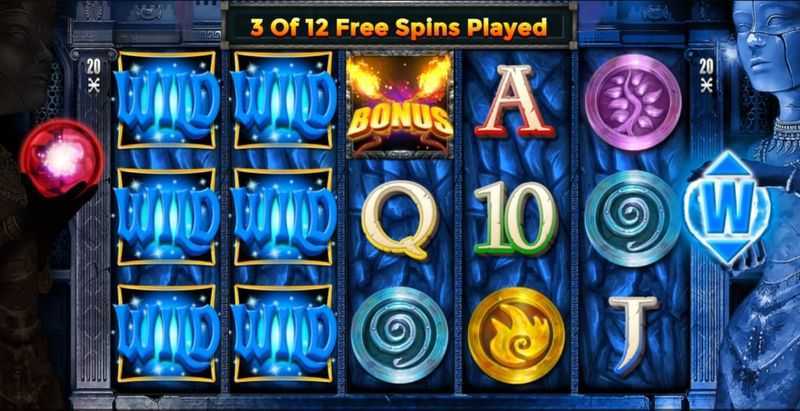This screenshot has width=800, height=411.
Task: Select the golden flame medallion symbol
Action: click(516, 335)
